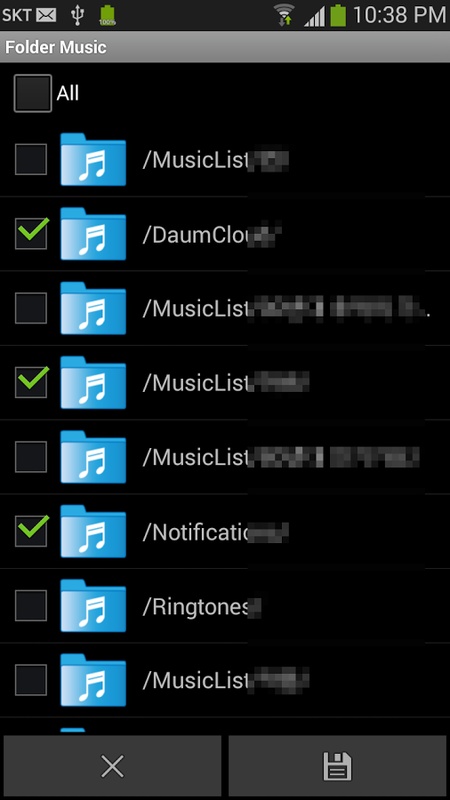Tap the USB icon in status bar
The height and width of the screenshot is (800, 450).
pyautogui.click(x=77, y=15)
